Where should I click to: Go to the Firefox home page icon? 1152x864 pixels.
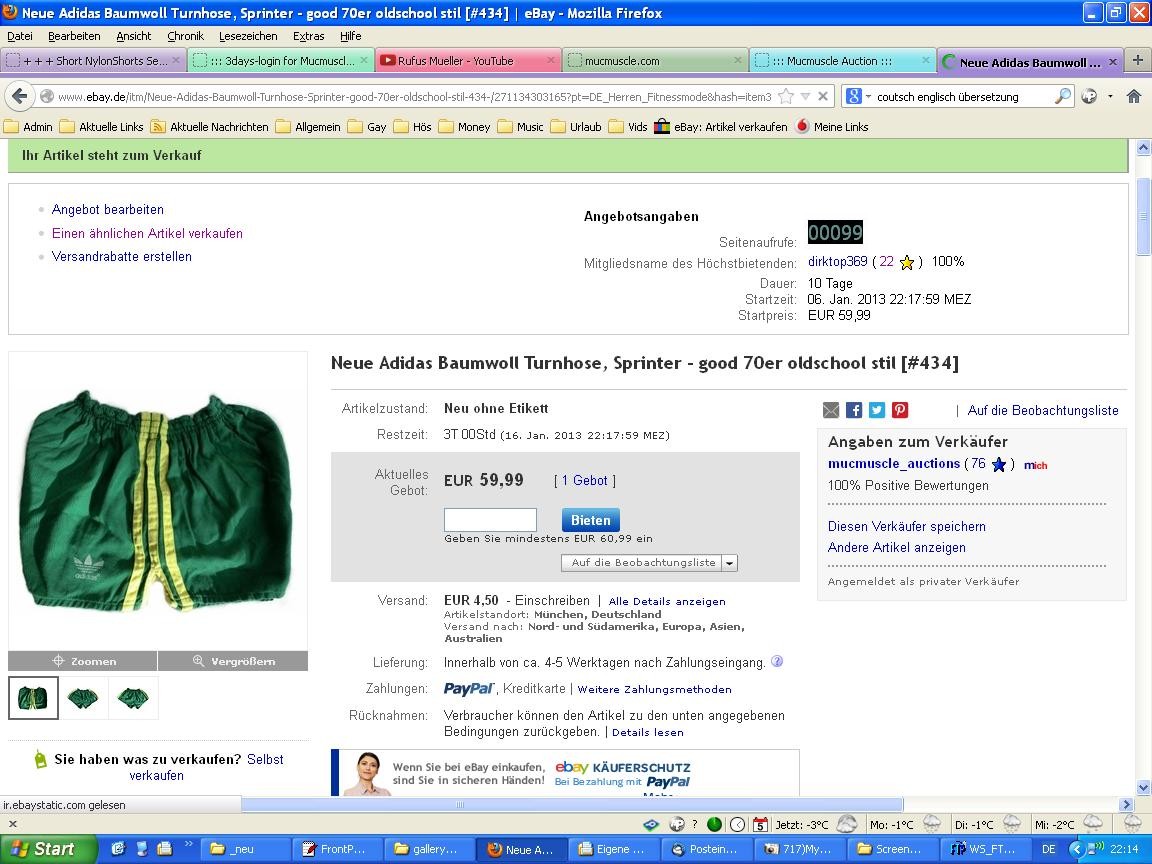tap(1133, 96)
